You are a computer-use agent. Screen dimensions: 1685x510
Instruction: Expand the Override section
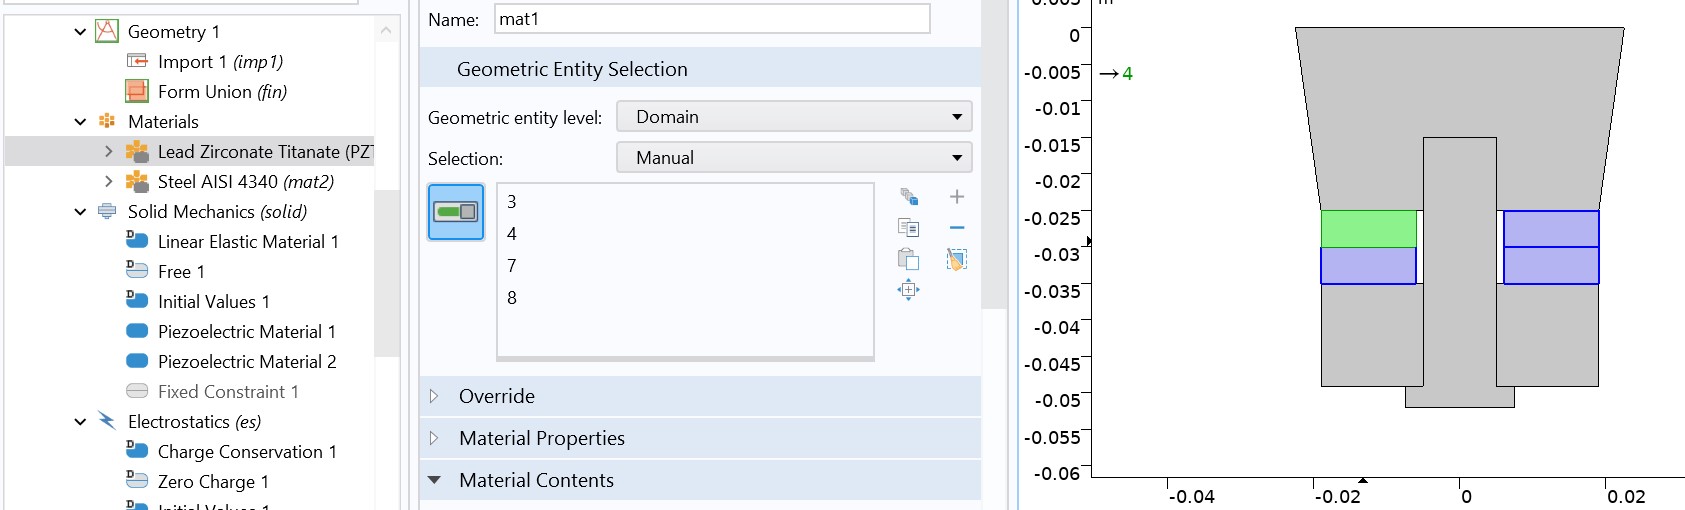click(x=434, y=396)
